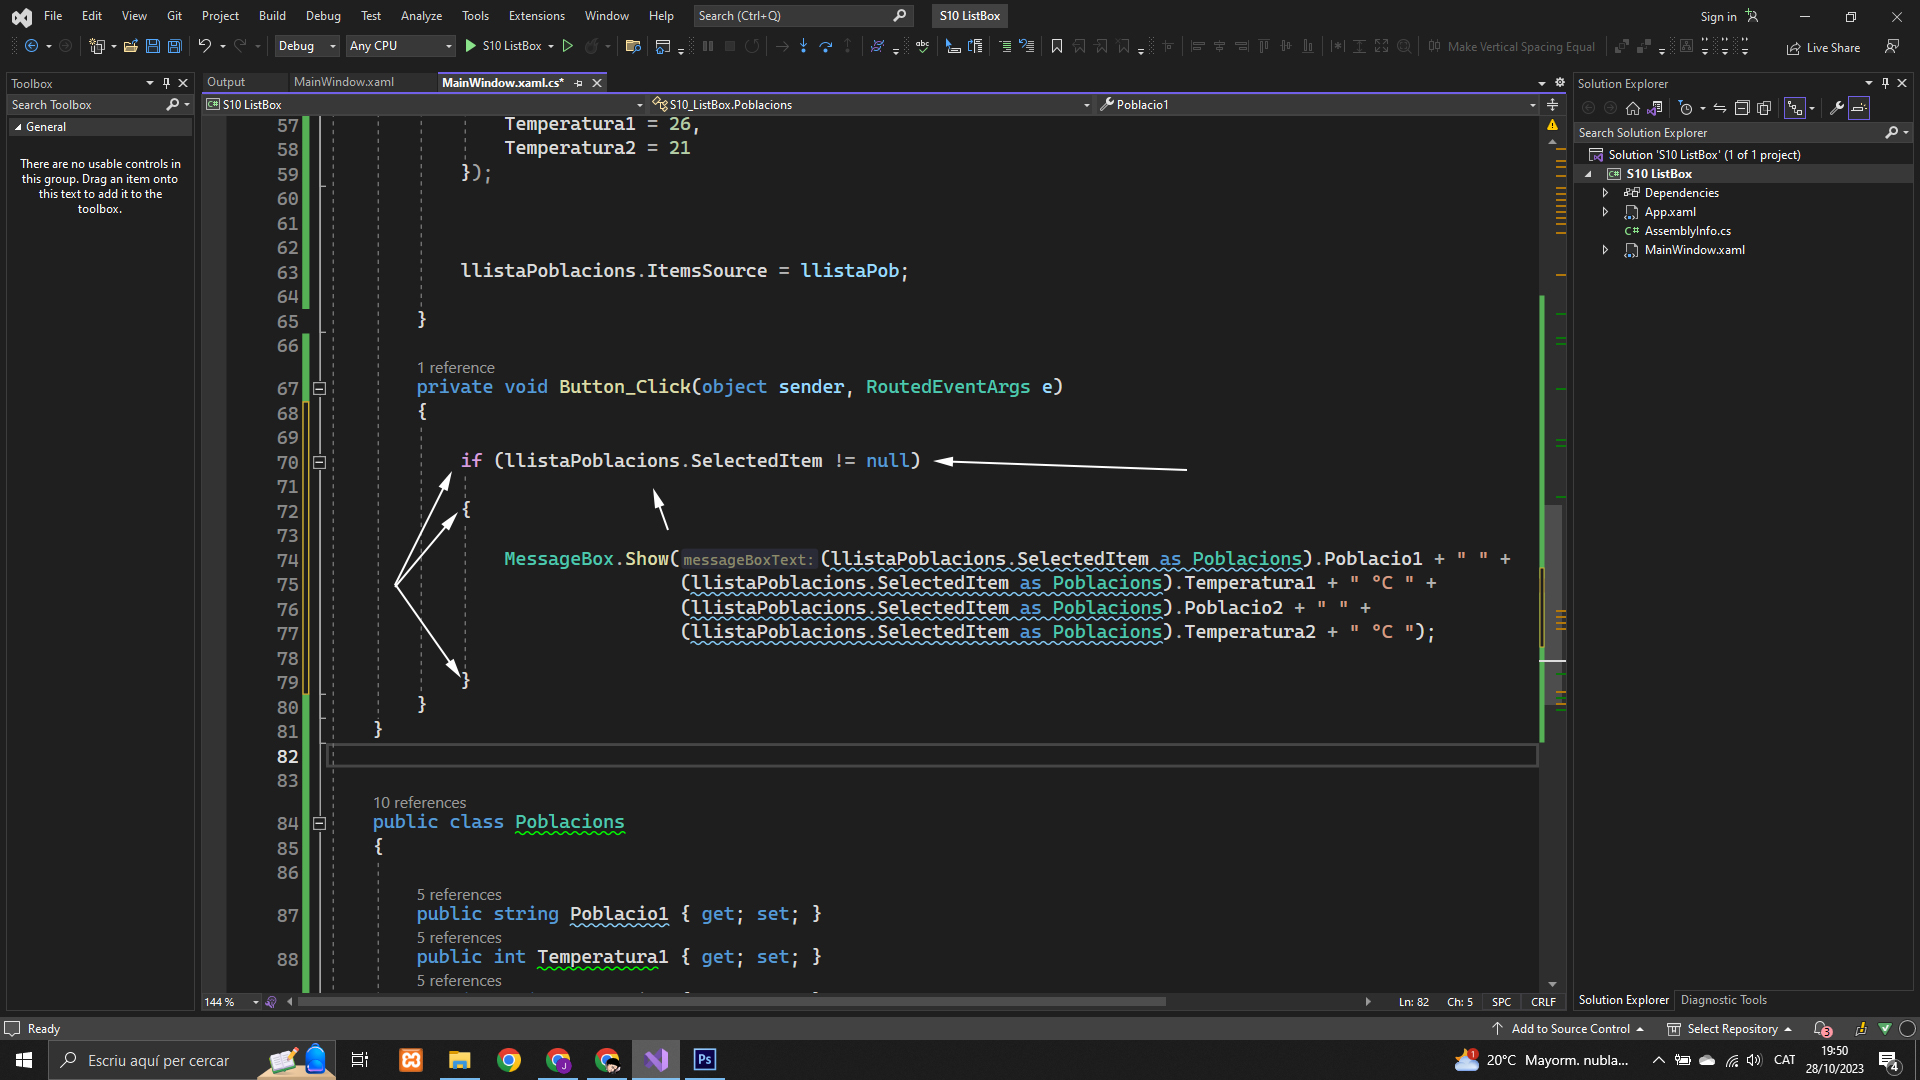Click the Undo arrow icon

[204, 46]
